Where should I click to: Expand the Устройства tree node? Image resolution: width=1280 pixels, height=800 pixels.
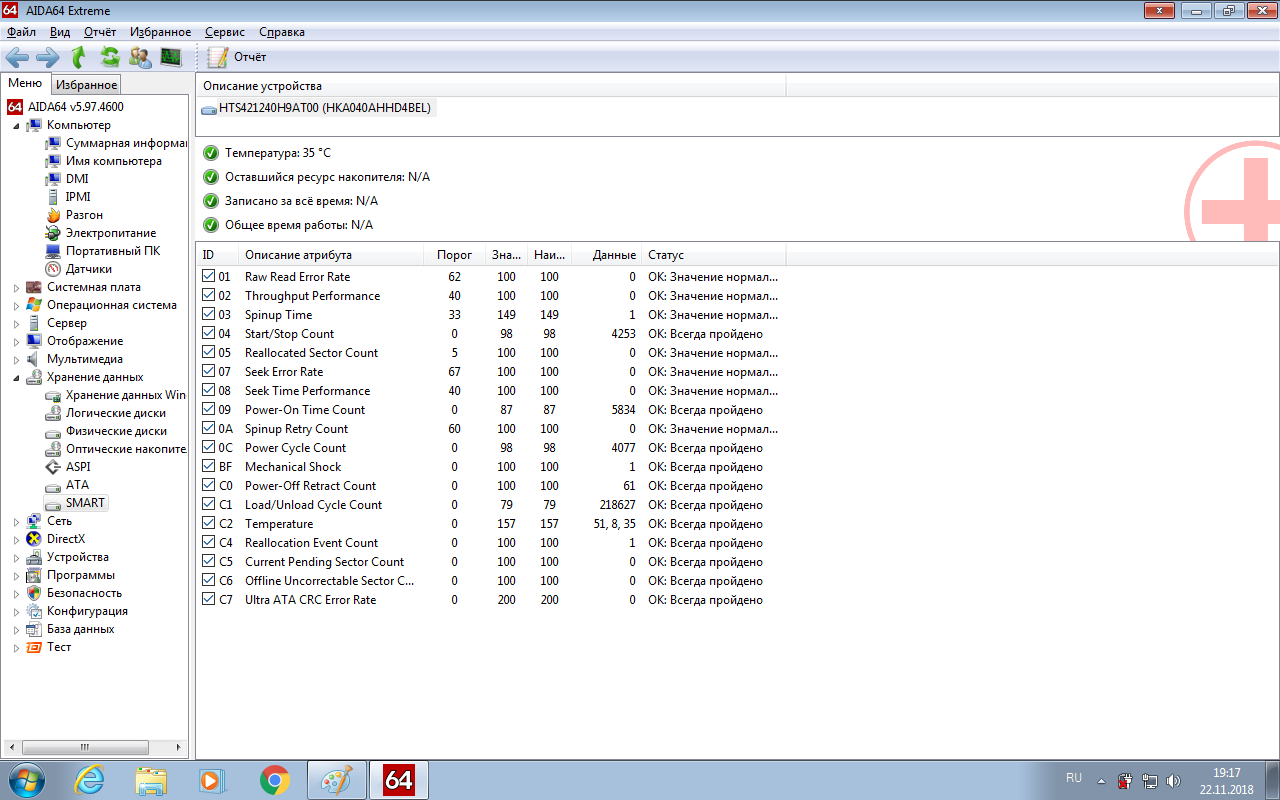pos(16,558)
